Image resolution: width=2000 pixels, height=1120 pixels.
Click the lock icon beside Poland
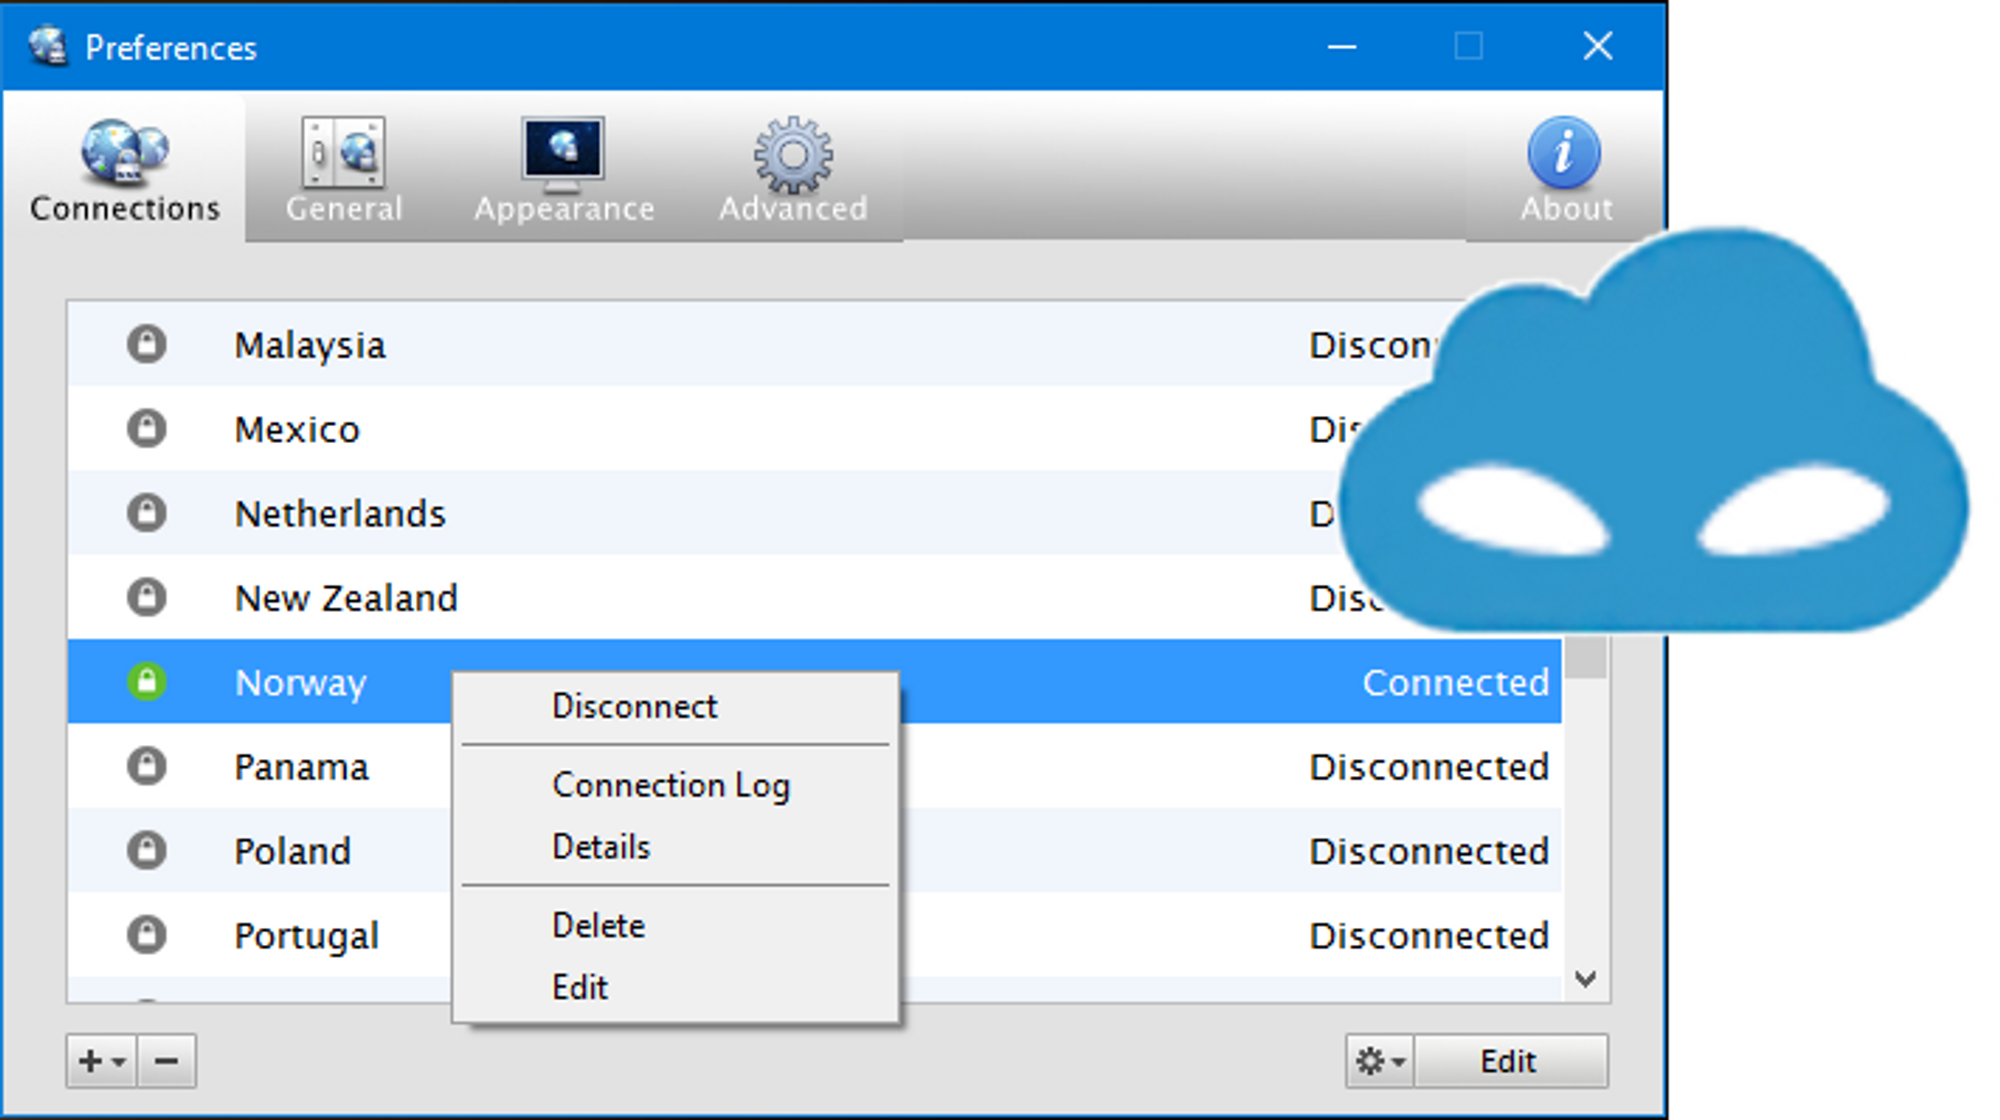click(147, 851)
